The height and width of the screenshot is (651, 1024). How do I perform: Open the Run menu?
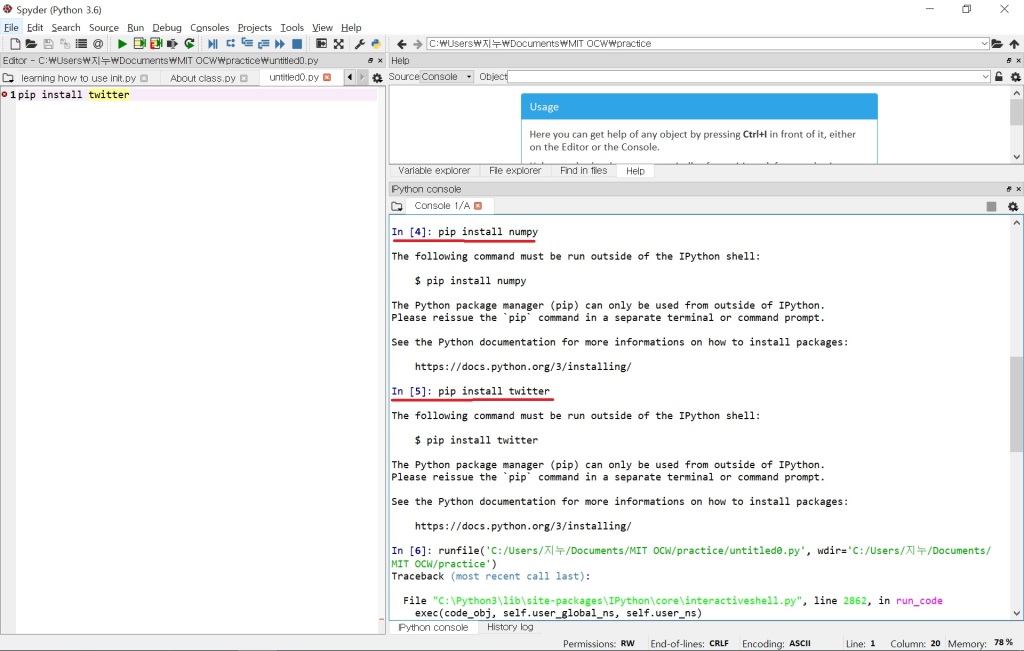tap(135, 27)
